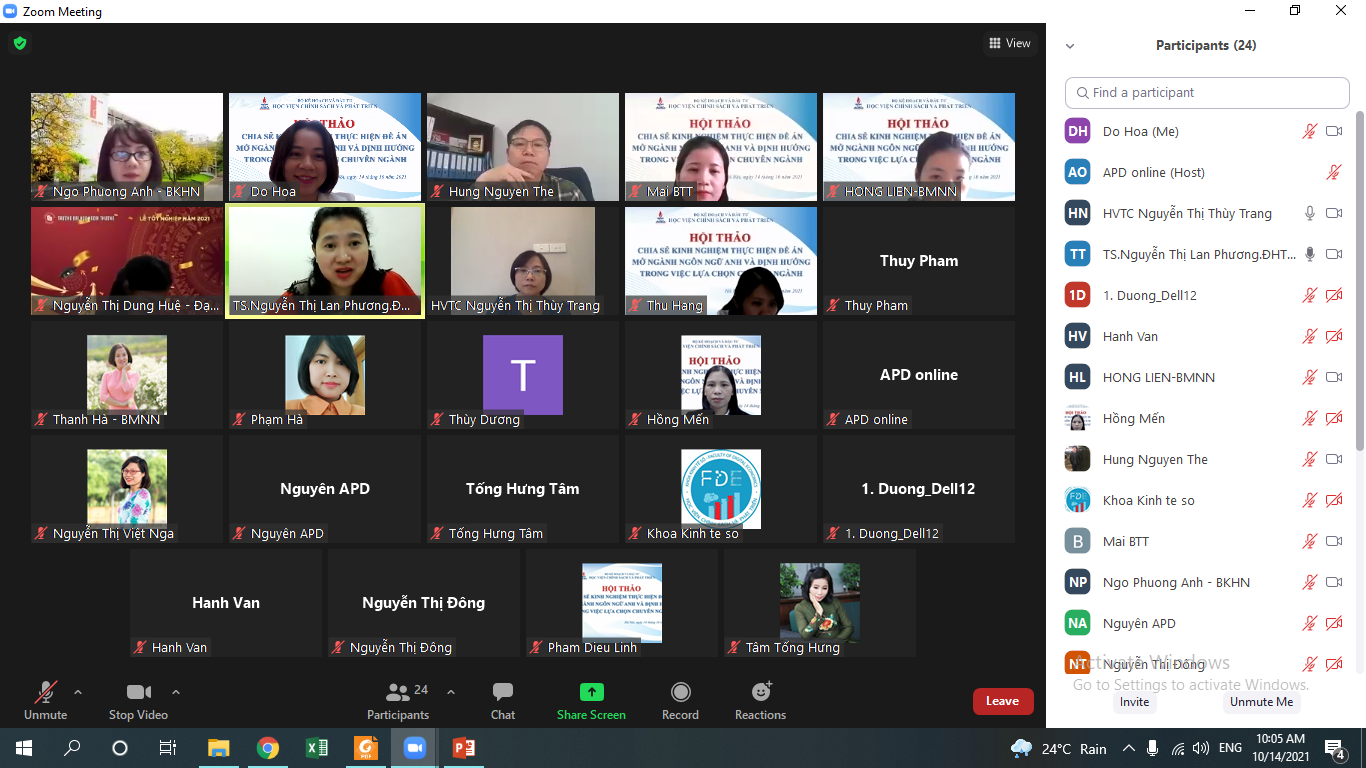This screenshot has height=768, width=1366.
Task: Expand audio options arrow beside Unmute
Action: (x=78, y=691)
